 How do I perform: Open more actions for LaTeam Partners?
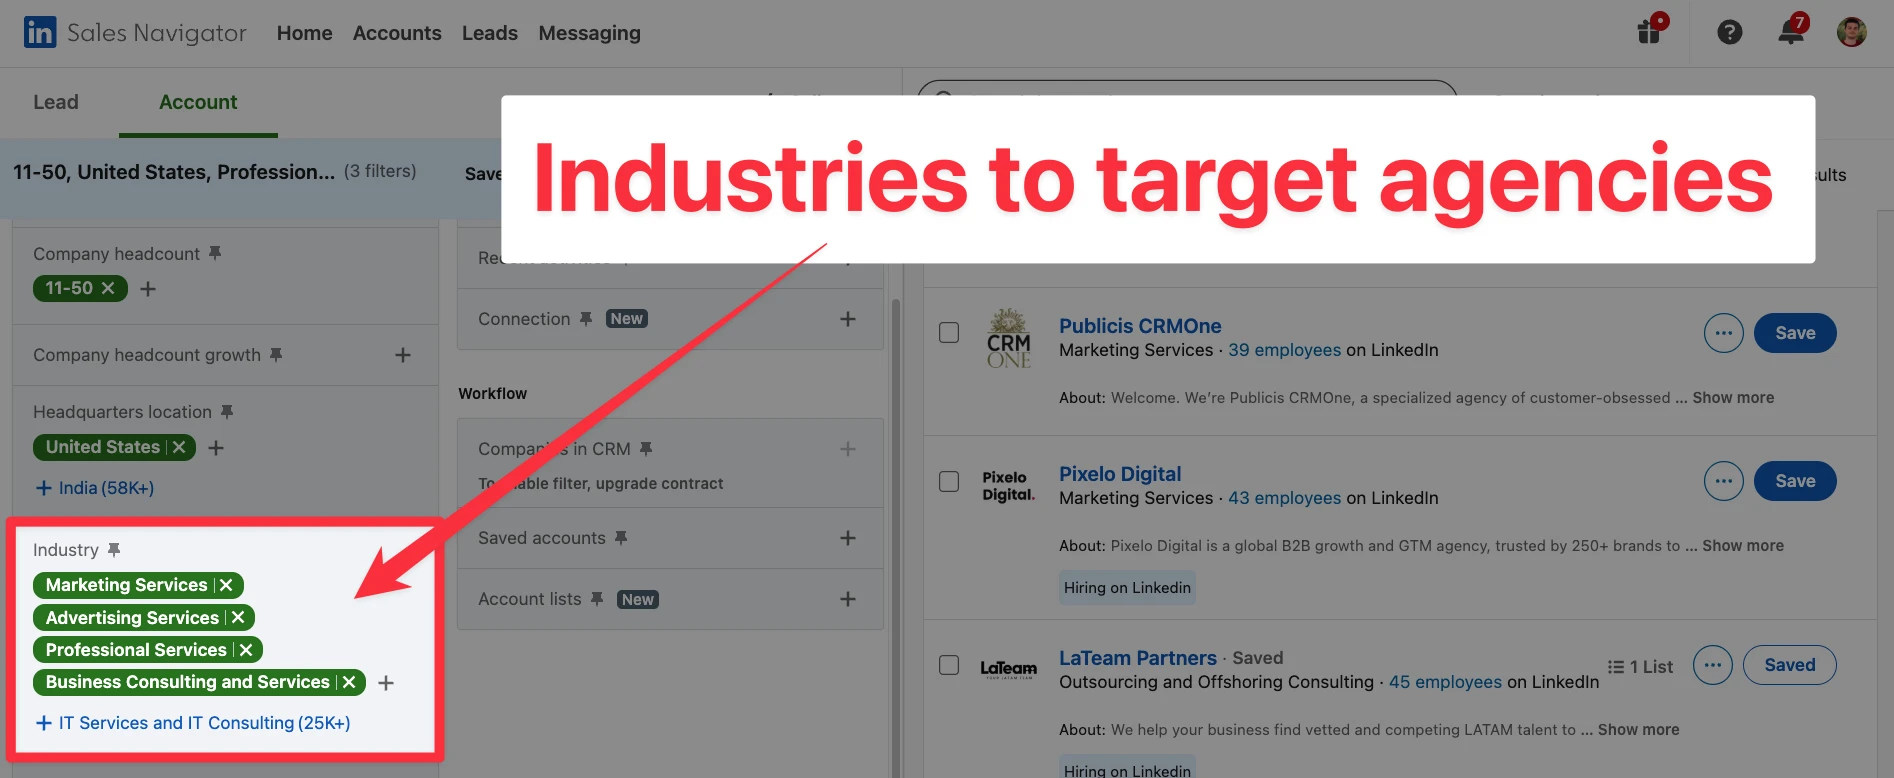click(1713, 665)
